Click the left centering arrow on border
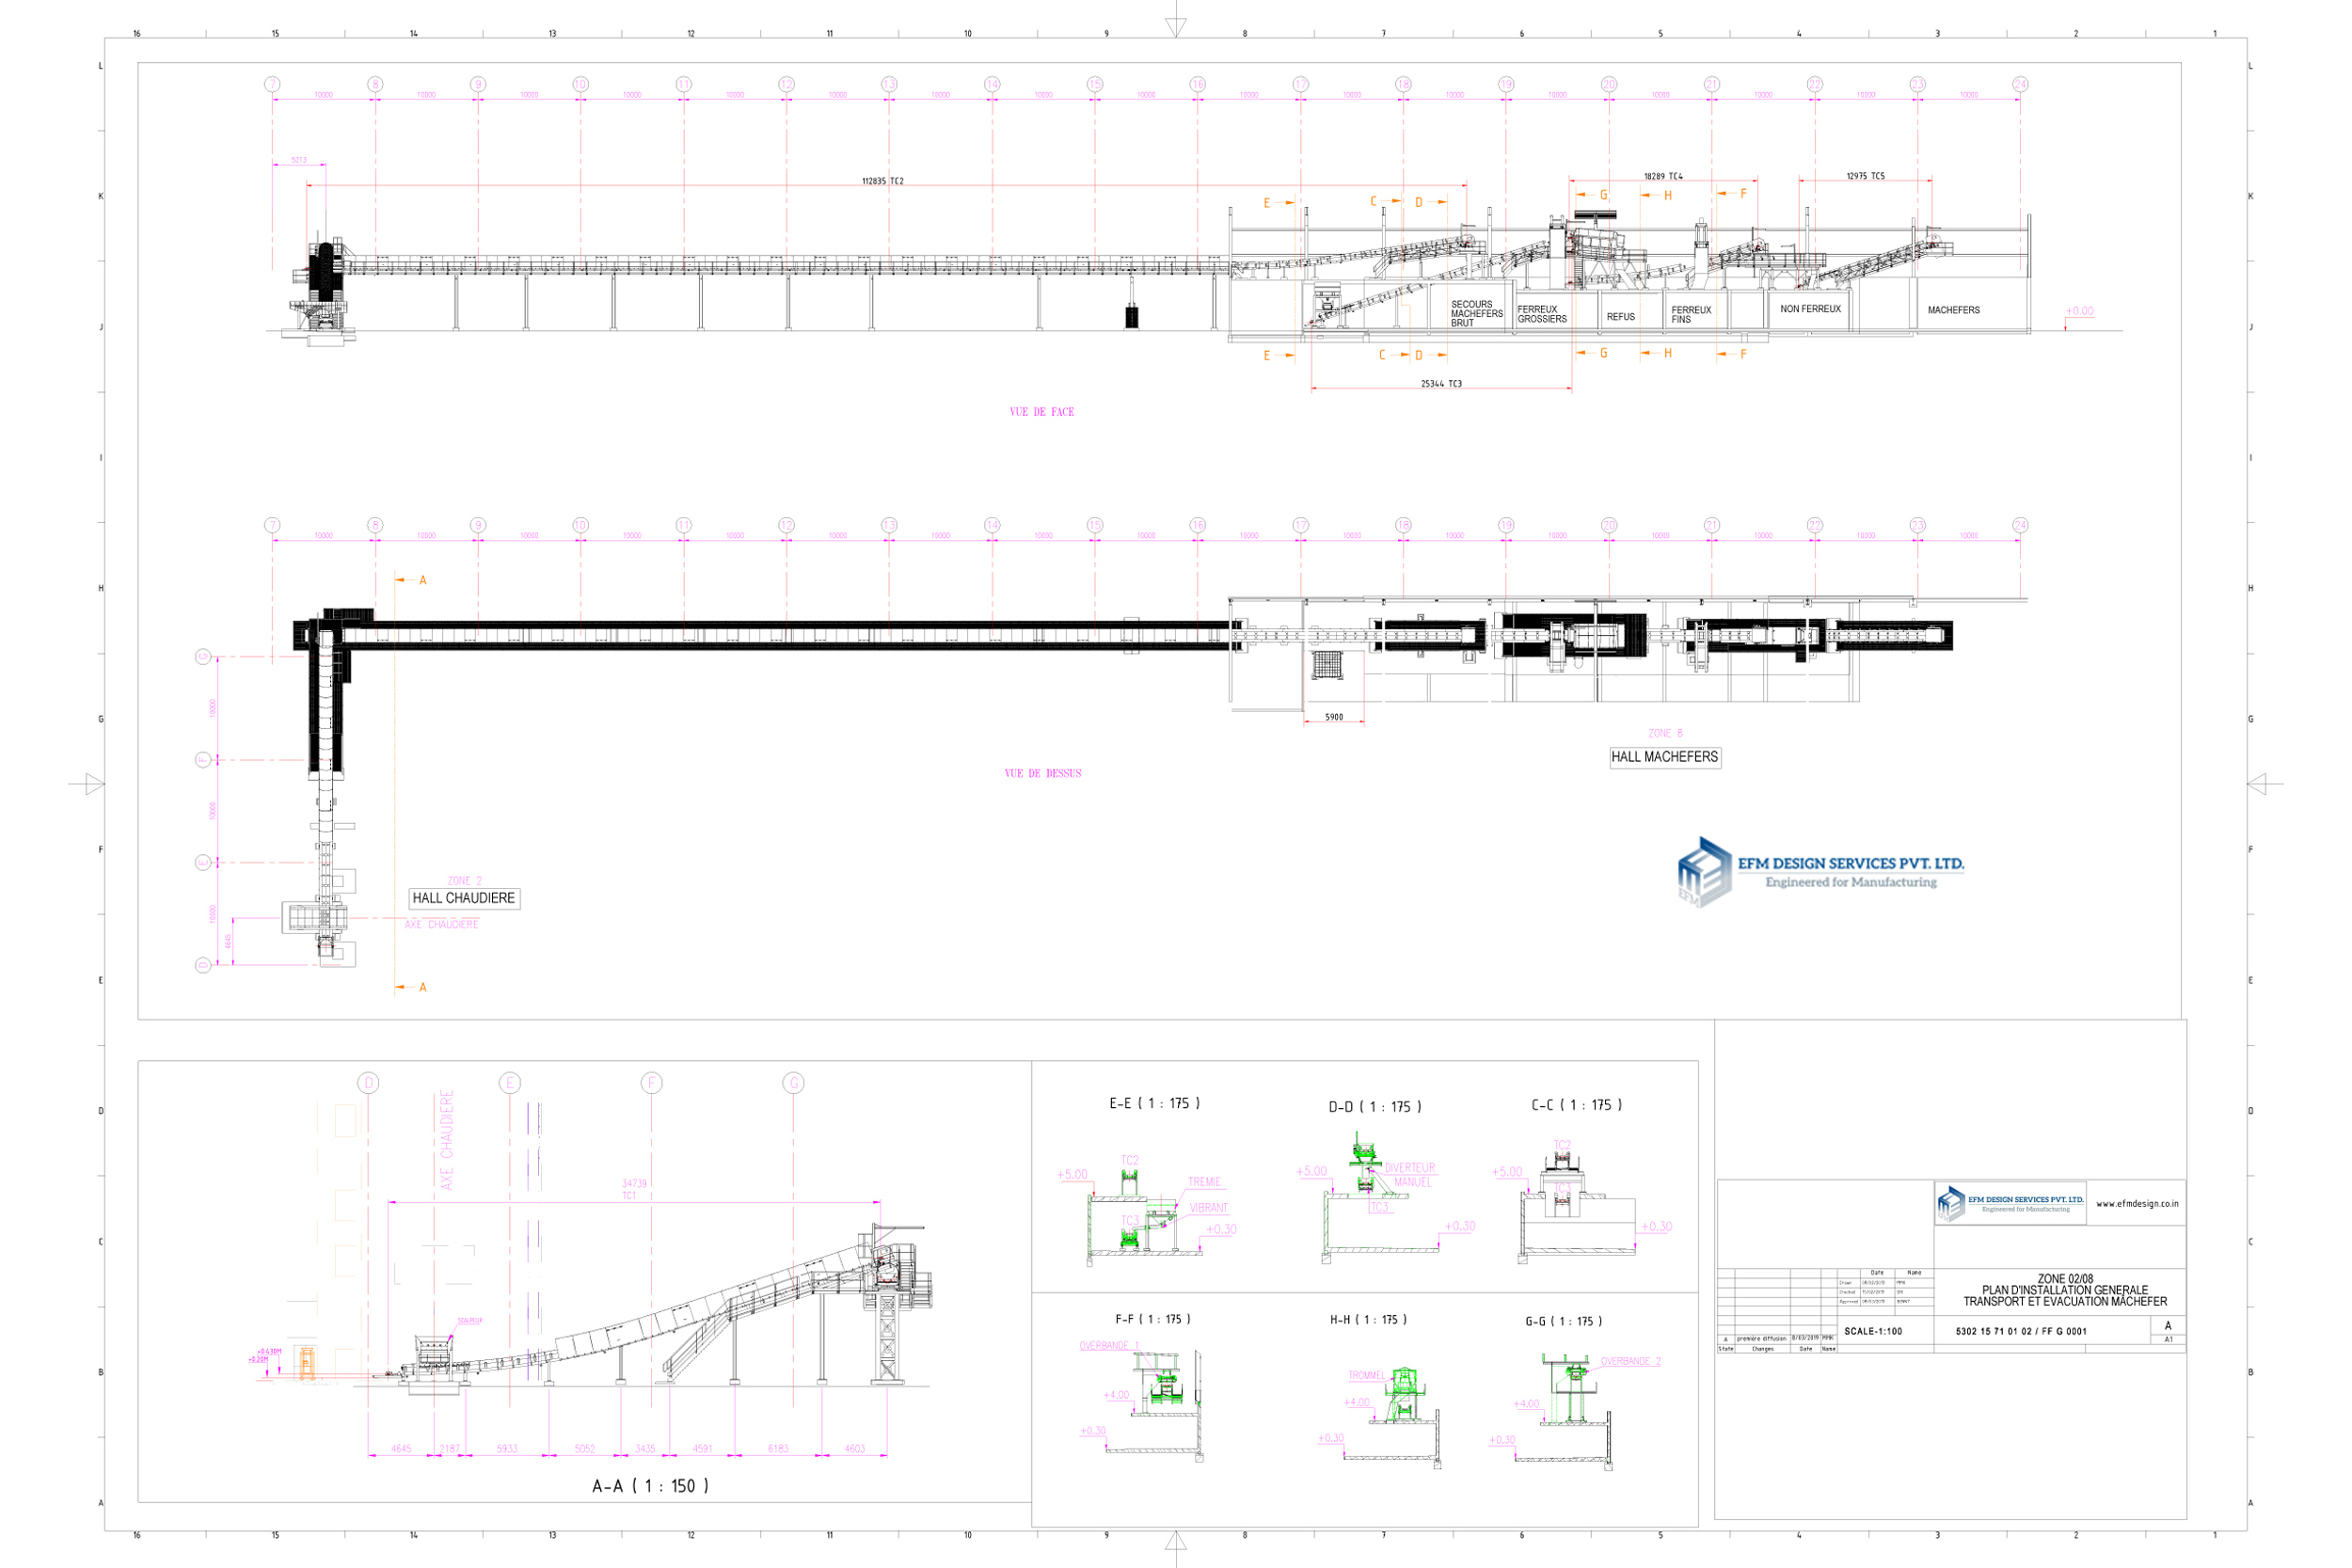 coord(94,784)
